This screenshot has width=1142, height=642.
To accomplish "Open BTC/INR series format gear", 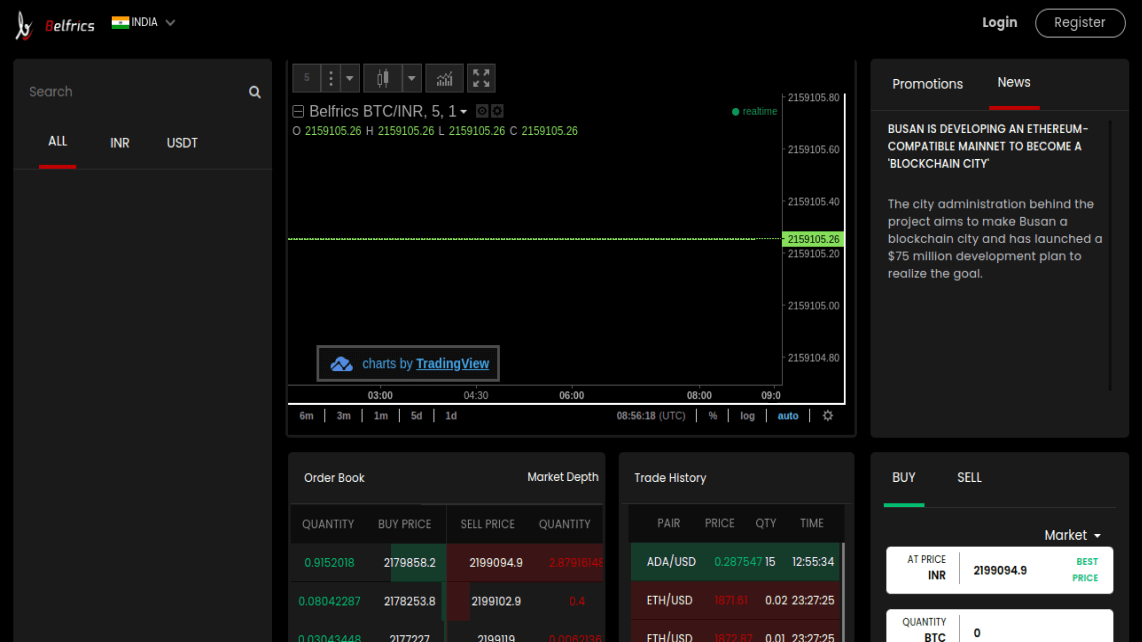I will pyautogui.click(x=497, y=111).
